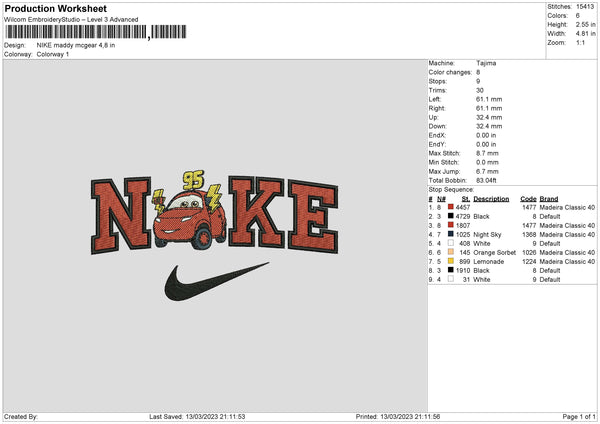Click the EndX value '0.00 in'
The width and height of the screenshot is (600, 424).
click(x=486, y=135)
